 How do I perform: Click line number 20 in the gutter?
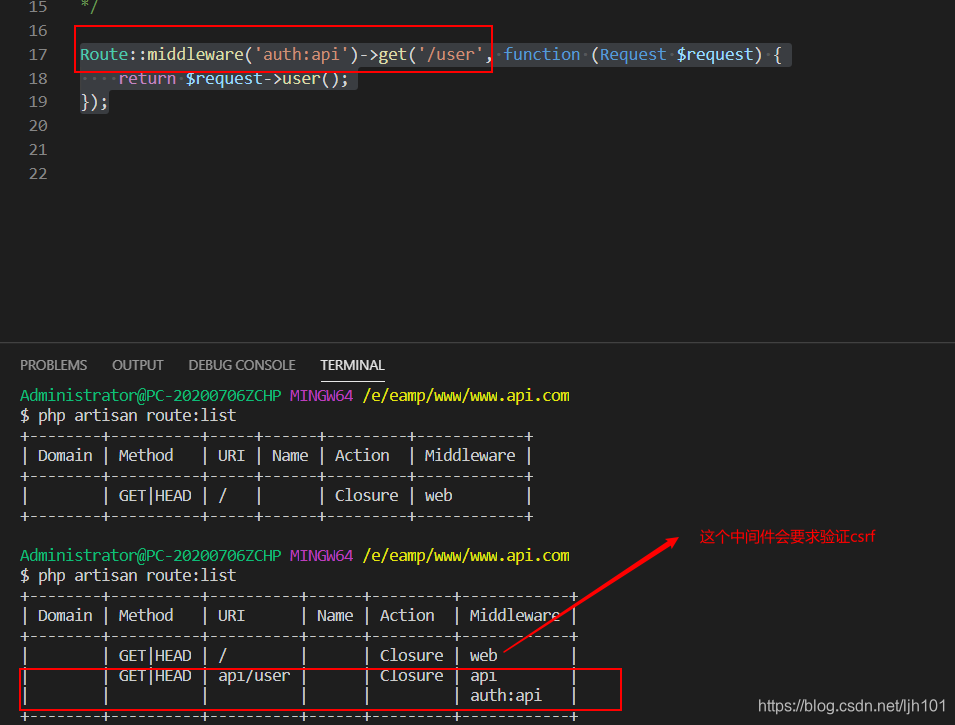tap(38, 126)
